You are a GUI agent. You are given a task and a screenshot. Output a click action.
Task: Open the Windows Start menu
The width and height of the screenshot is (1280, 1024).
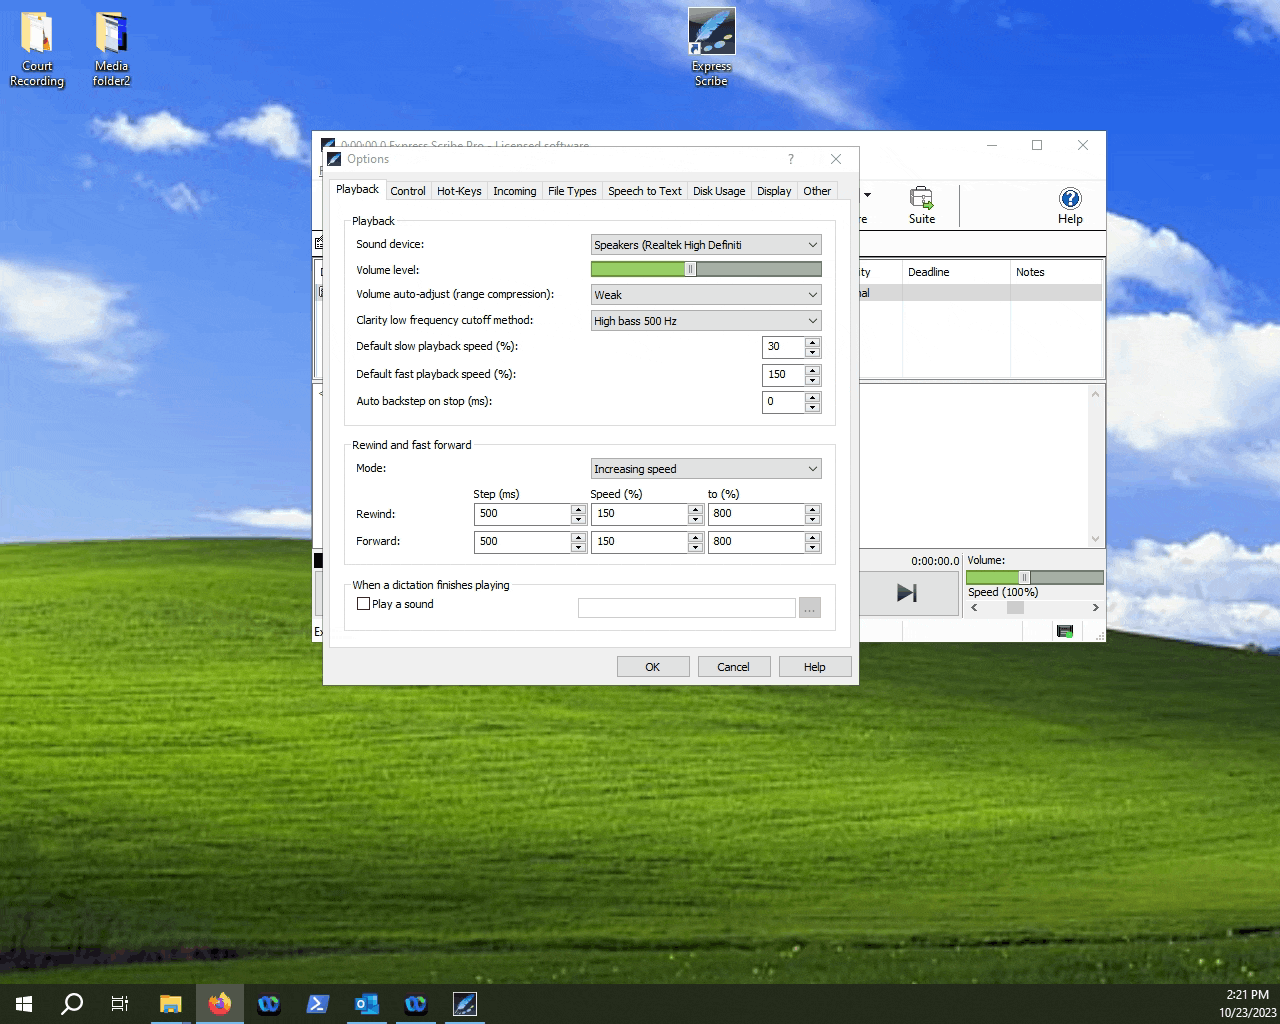[x=22, y=1004]
